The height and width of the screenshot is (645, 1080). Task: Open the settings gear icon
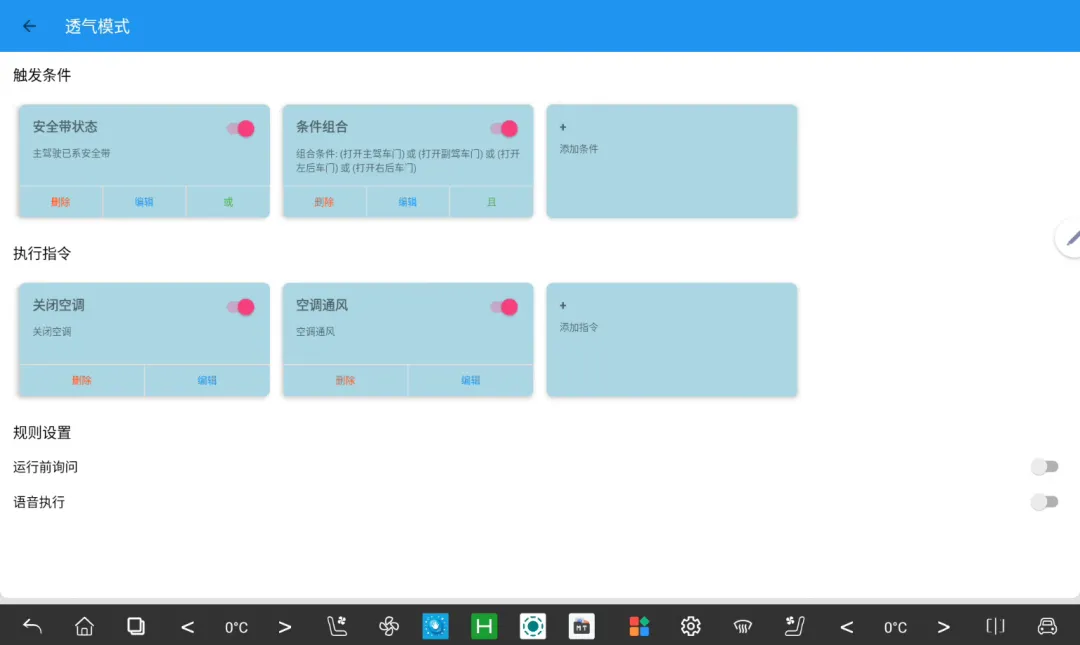[691, 626]
